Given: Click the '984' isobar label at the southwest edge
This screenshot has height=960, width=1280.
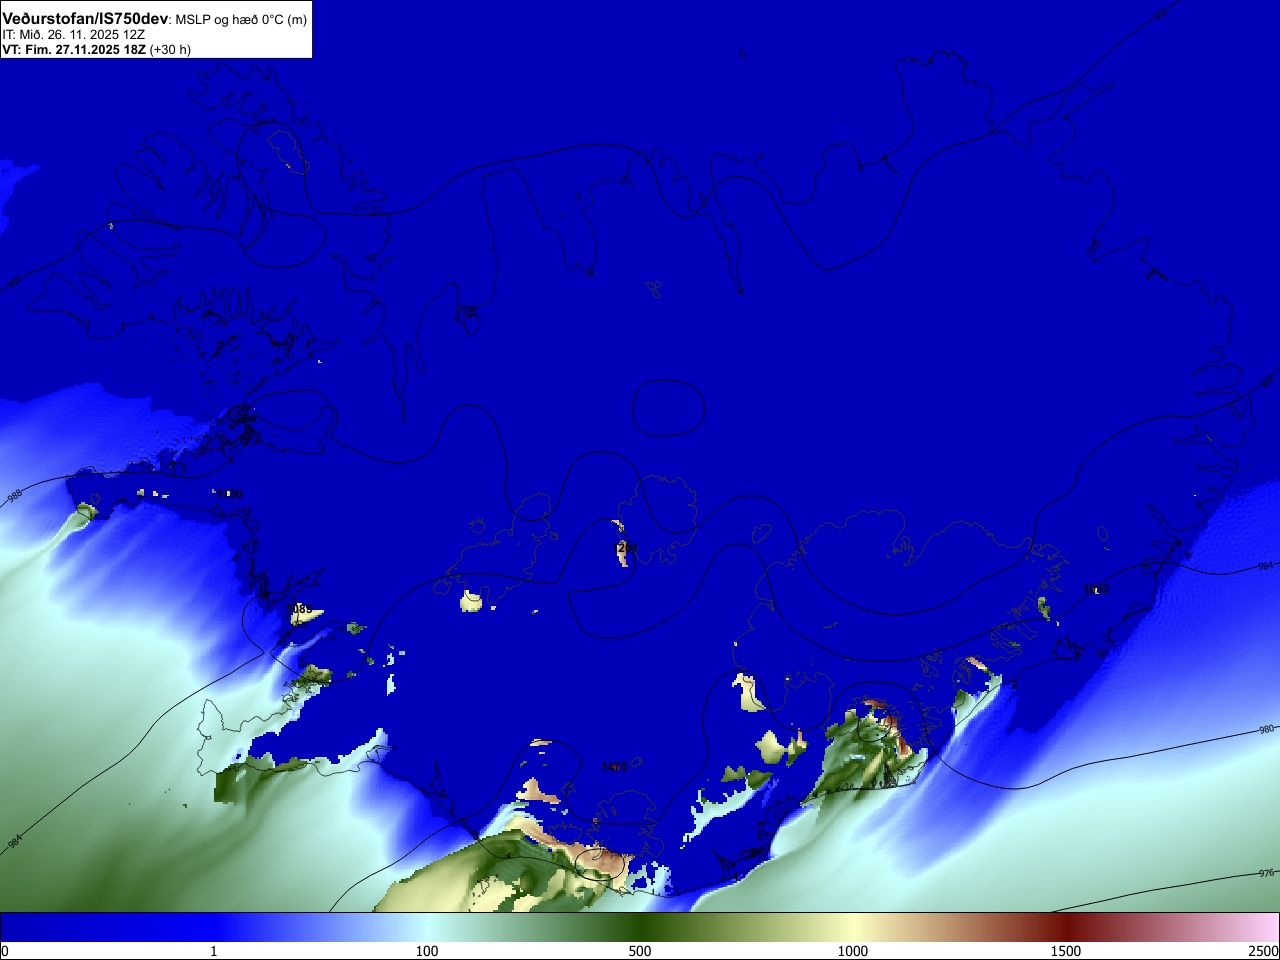Looking at the screenshot, I should click(14, 842).
